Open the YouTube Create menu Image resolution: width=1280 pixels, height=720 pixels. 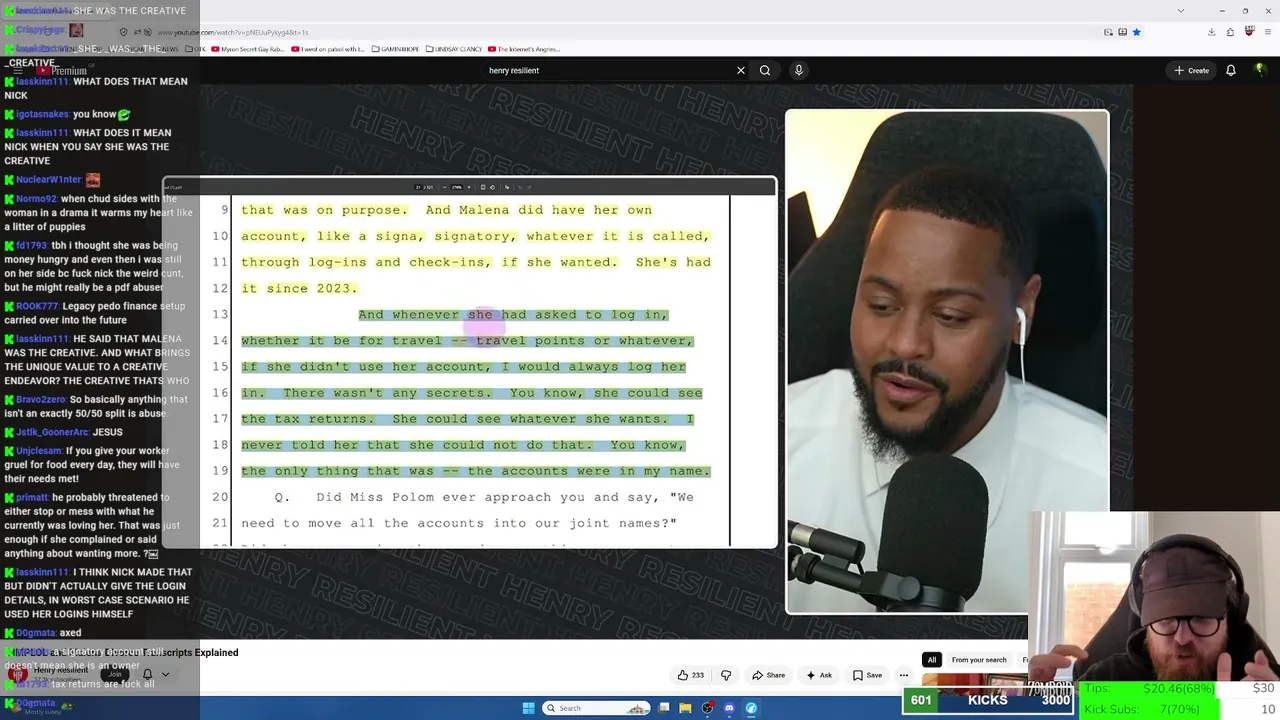pyautogui.click(x=1192, y=70)
